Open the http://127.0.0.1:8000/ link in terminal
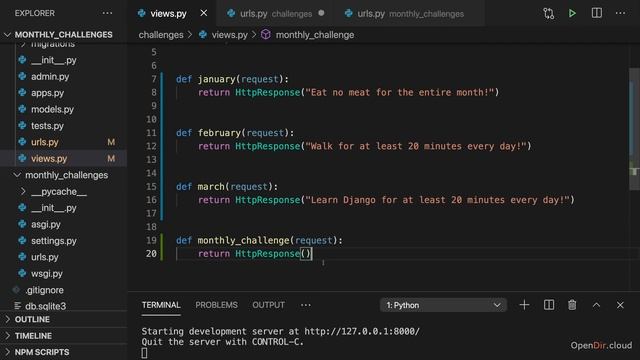640x360 pixels. [362, 331]
